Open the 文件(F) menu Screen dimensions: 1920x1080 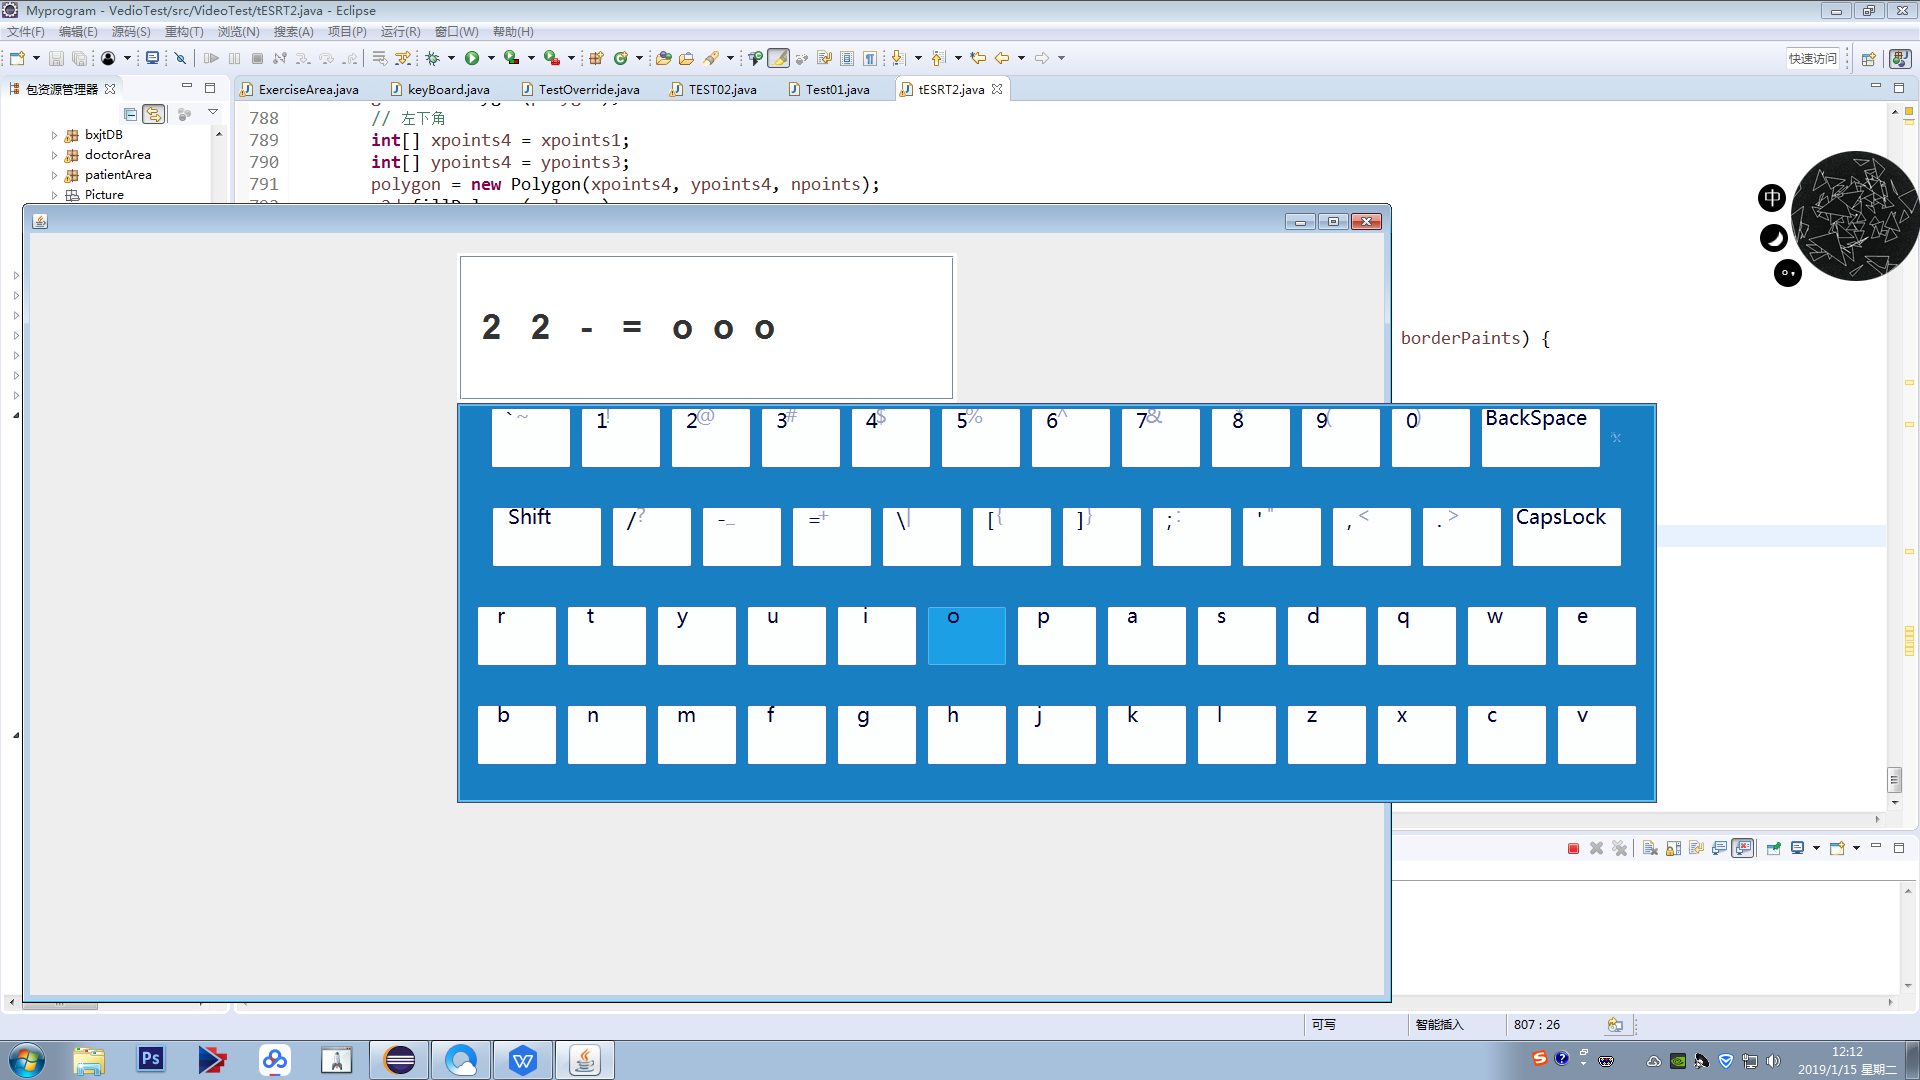(26, 32)
